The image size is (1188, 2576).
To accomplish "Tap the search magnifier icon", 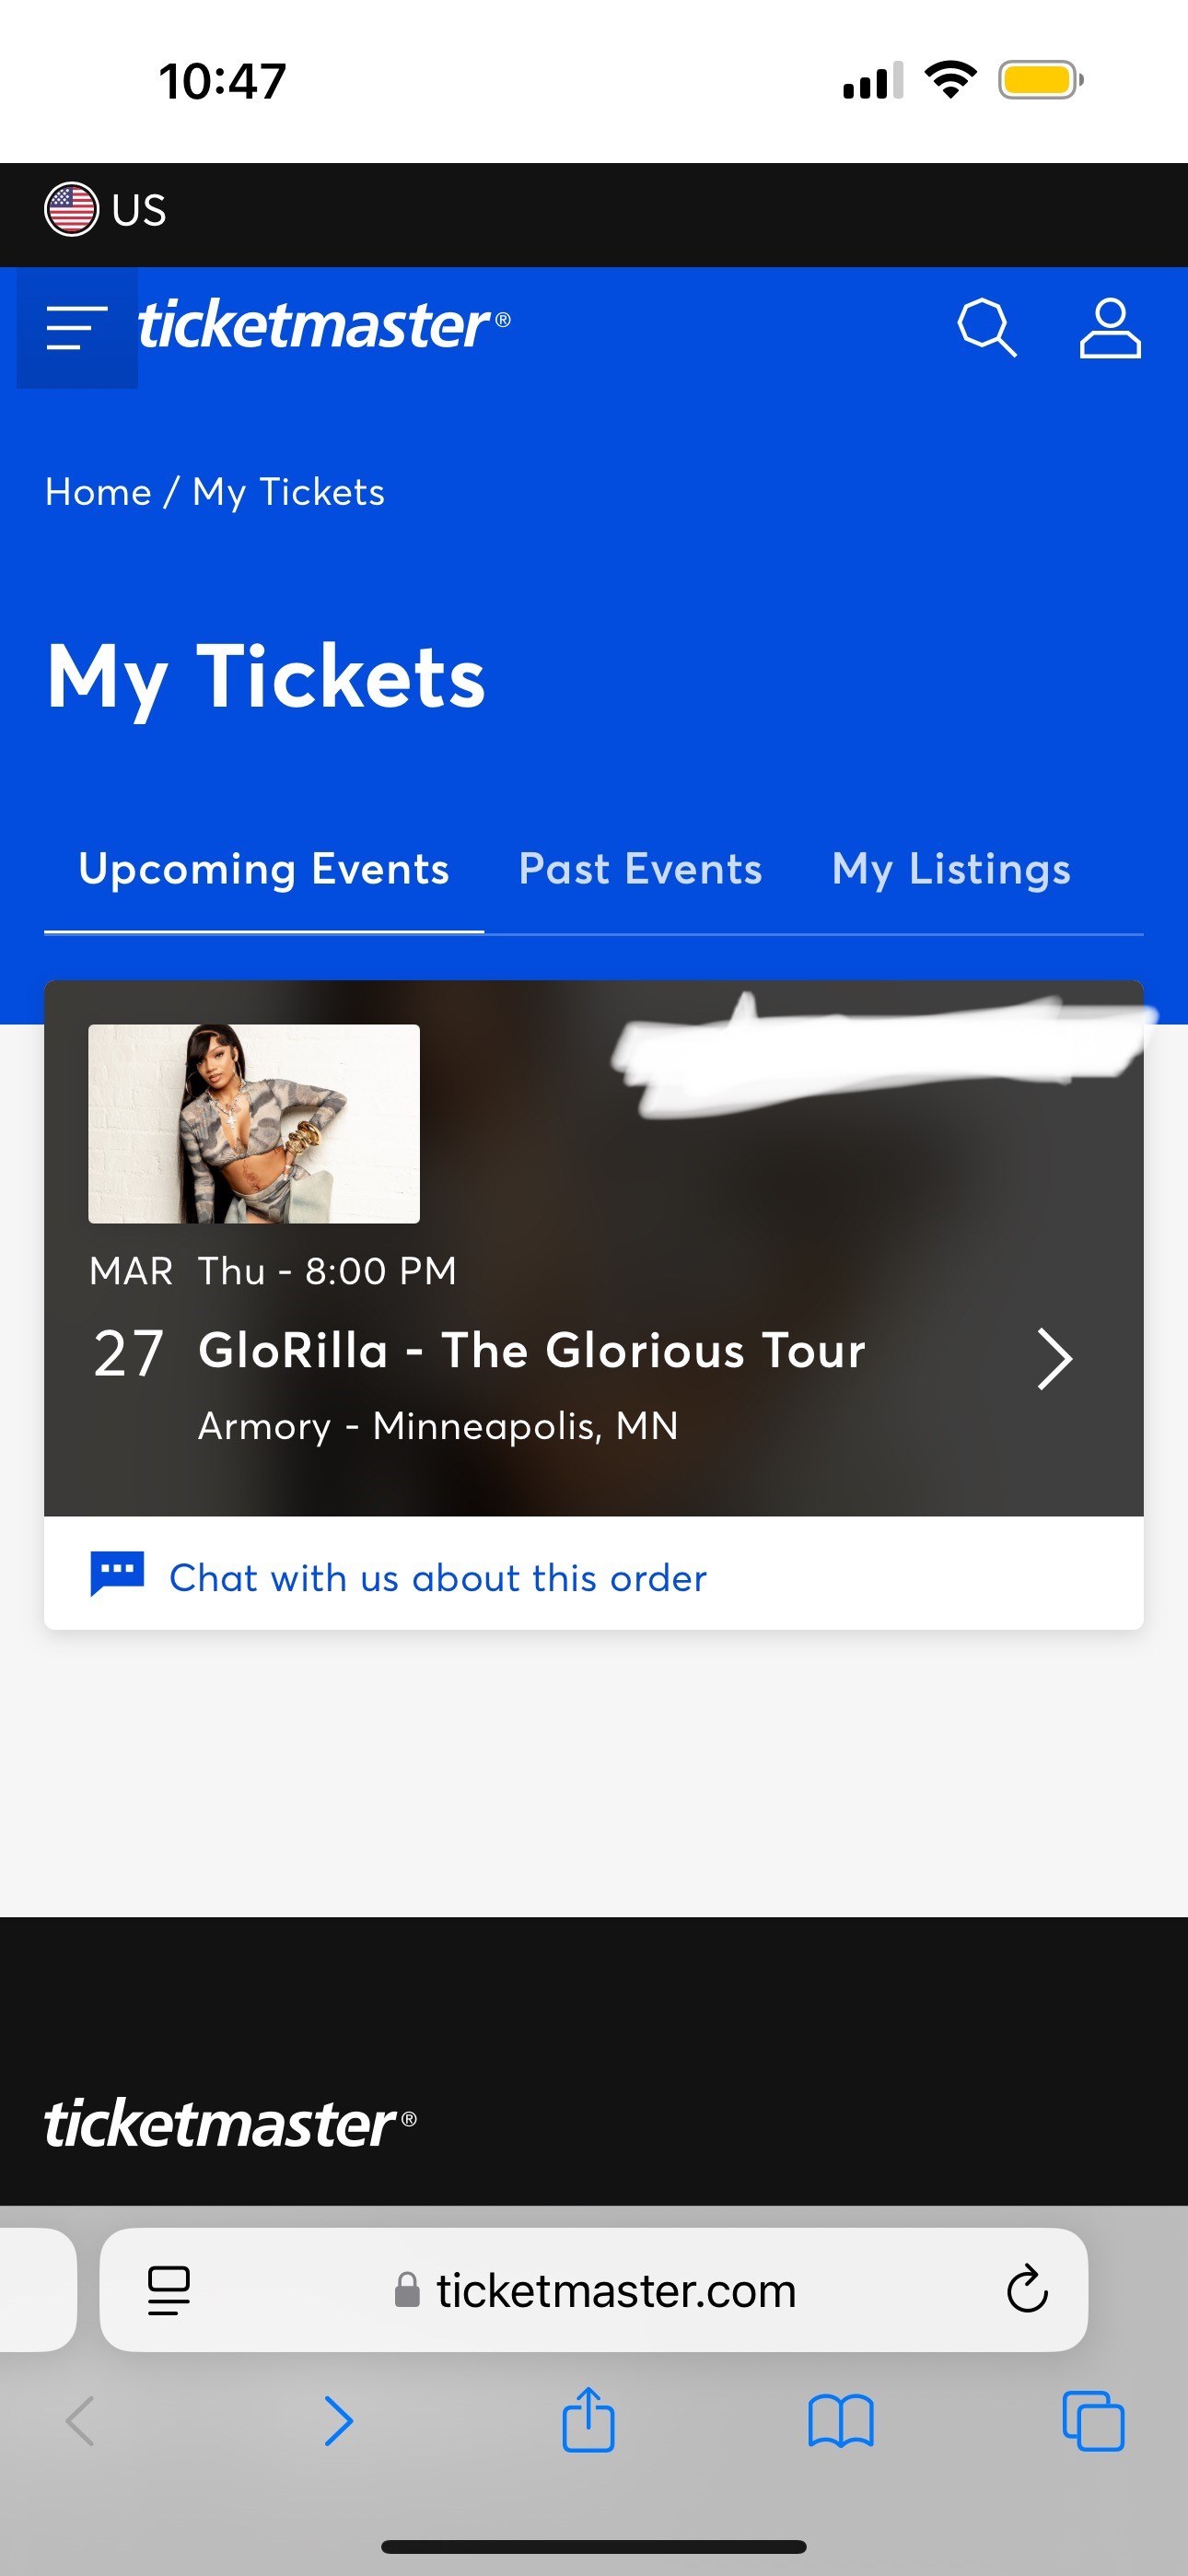I will 986,328.
